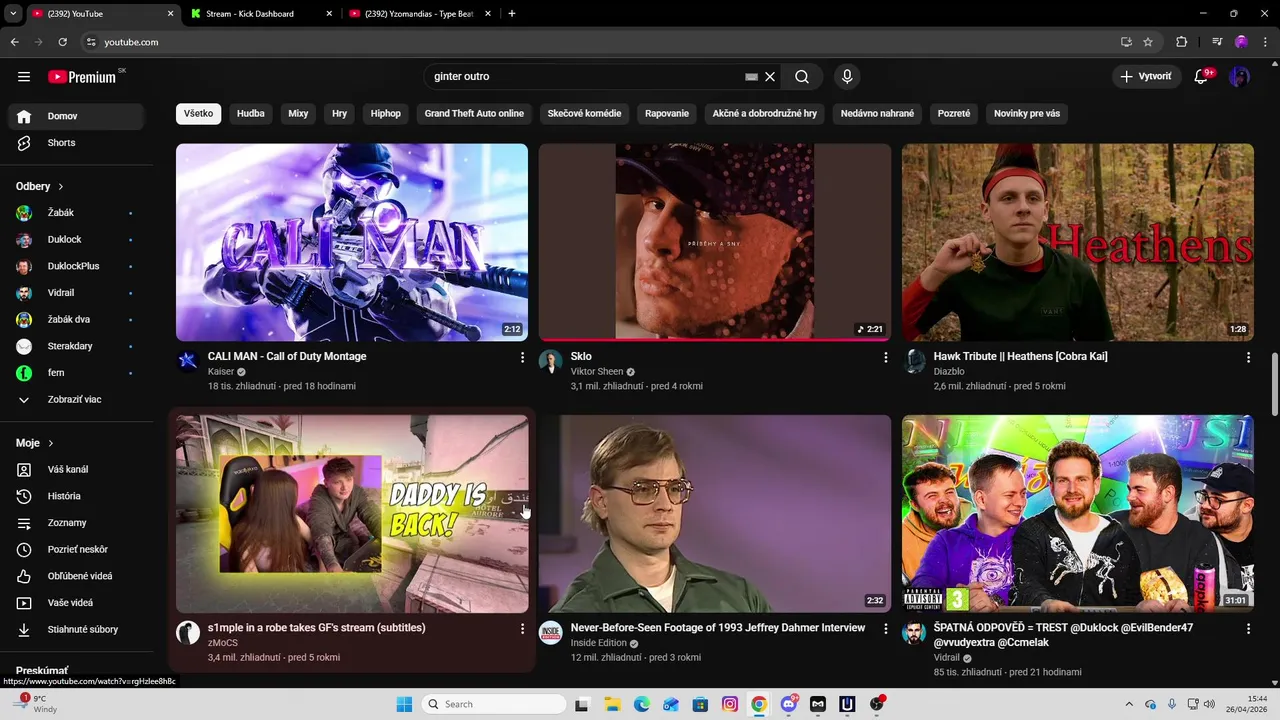The width and height of the screenshot is (1280, 720).
Task: Select Skečové komédie chip
Action: coord(584,114)
